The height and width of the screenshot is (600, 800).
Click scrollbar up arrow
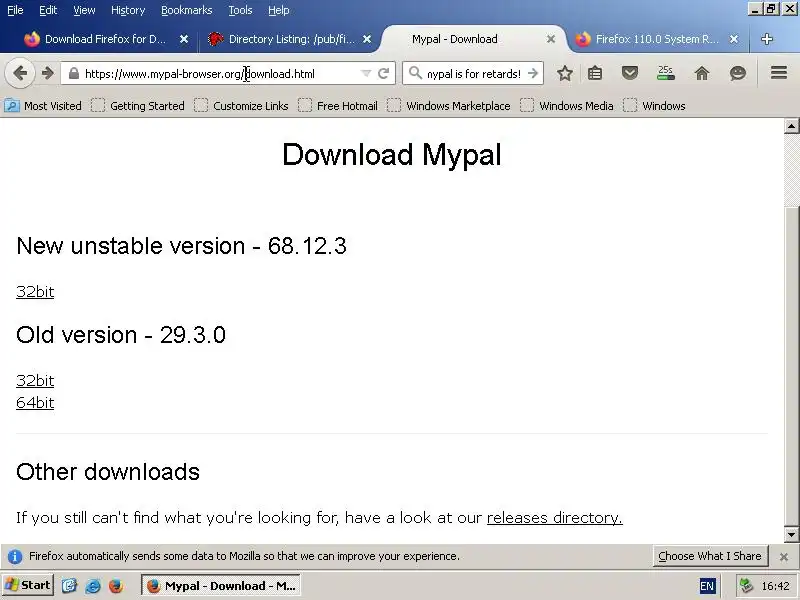click(791, 126)
